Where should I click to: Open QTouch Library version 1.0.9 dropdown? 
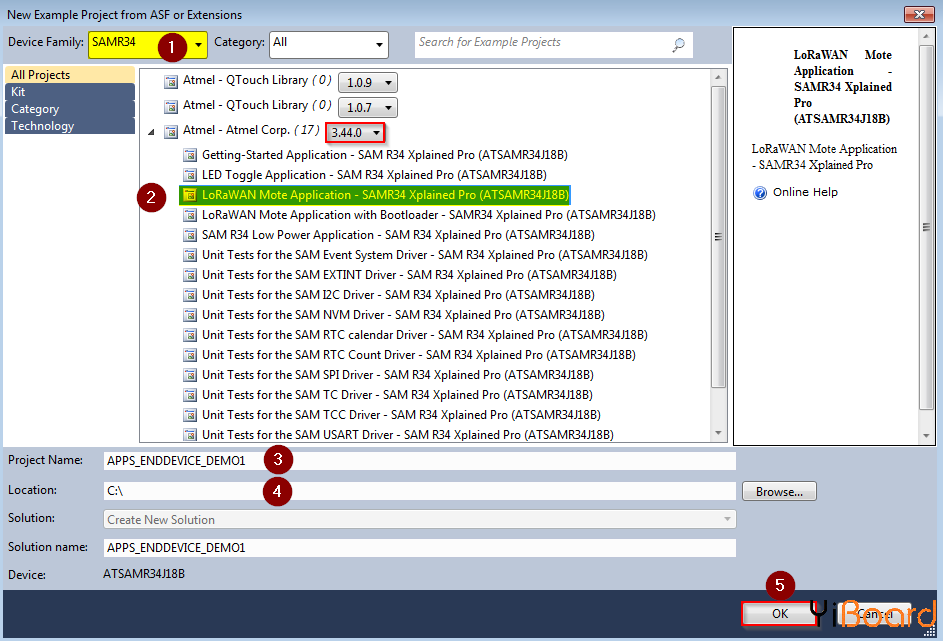click(367, 82)
